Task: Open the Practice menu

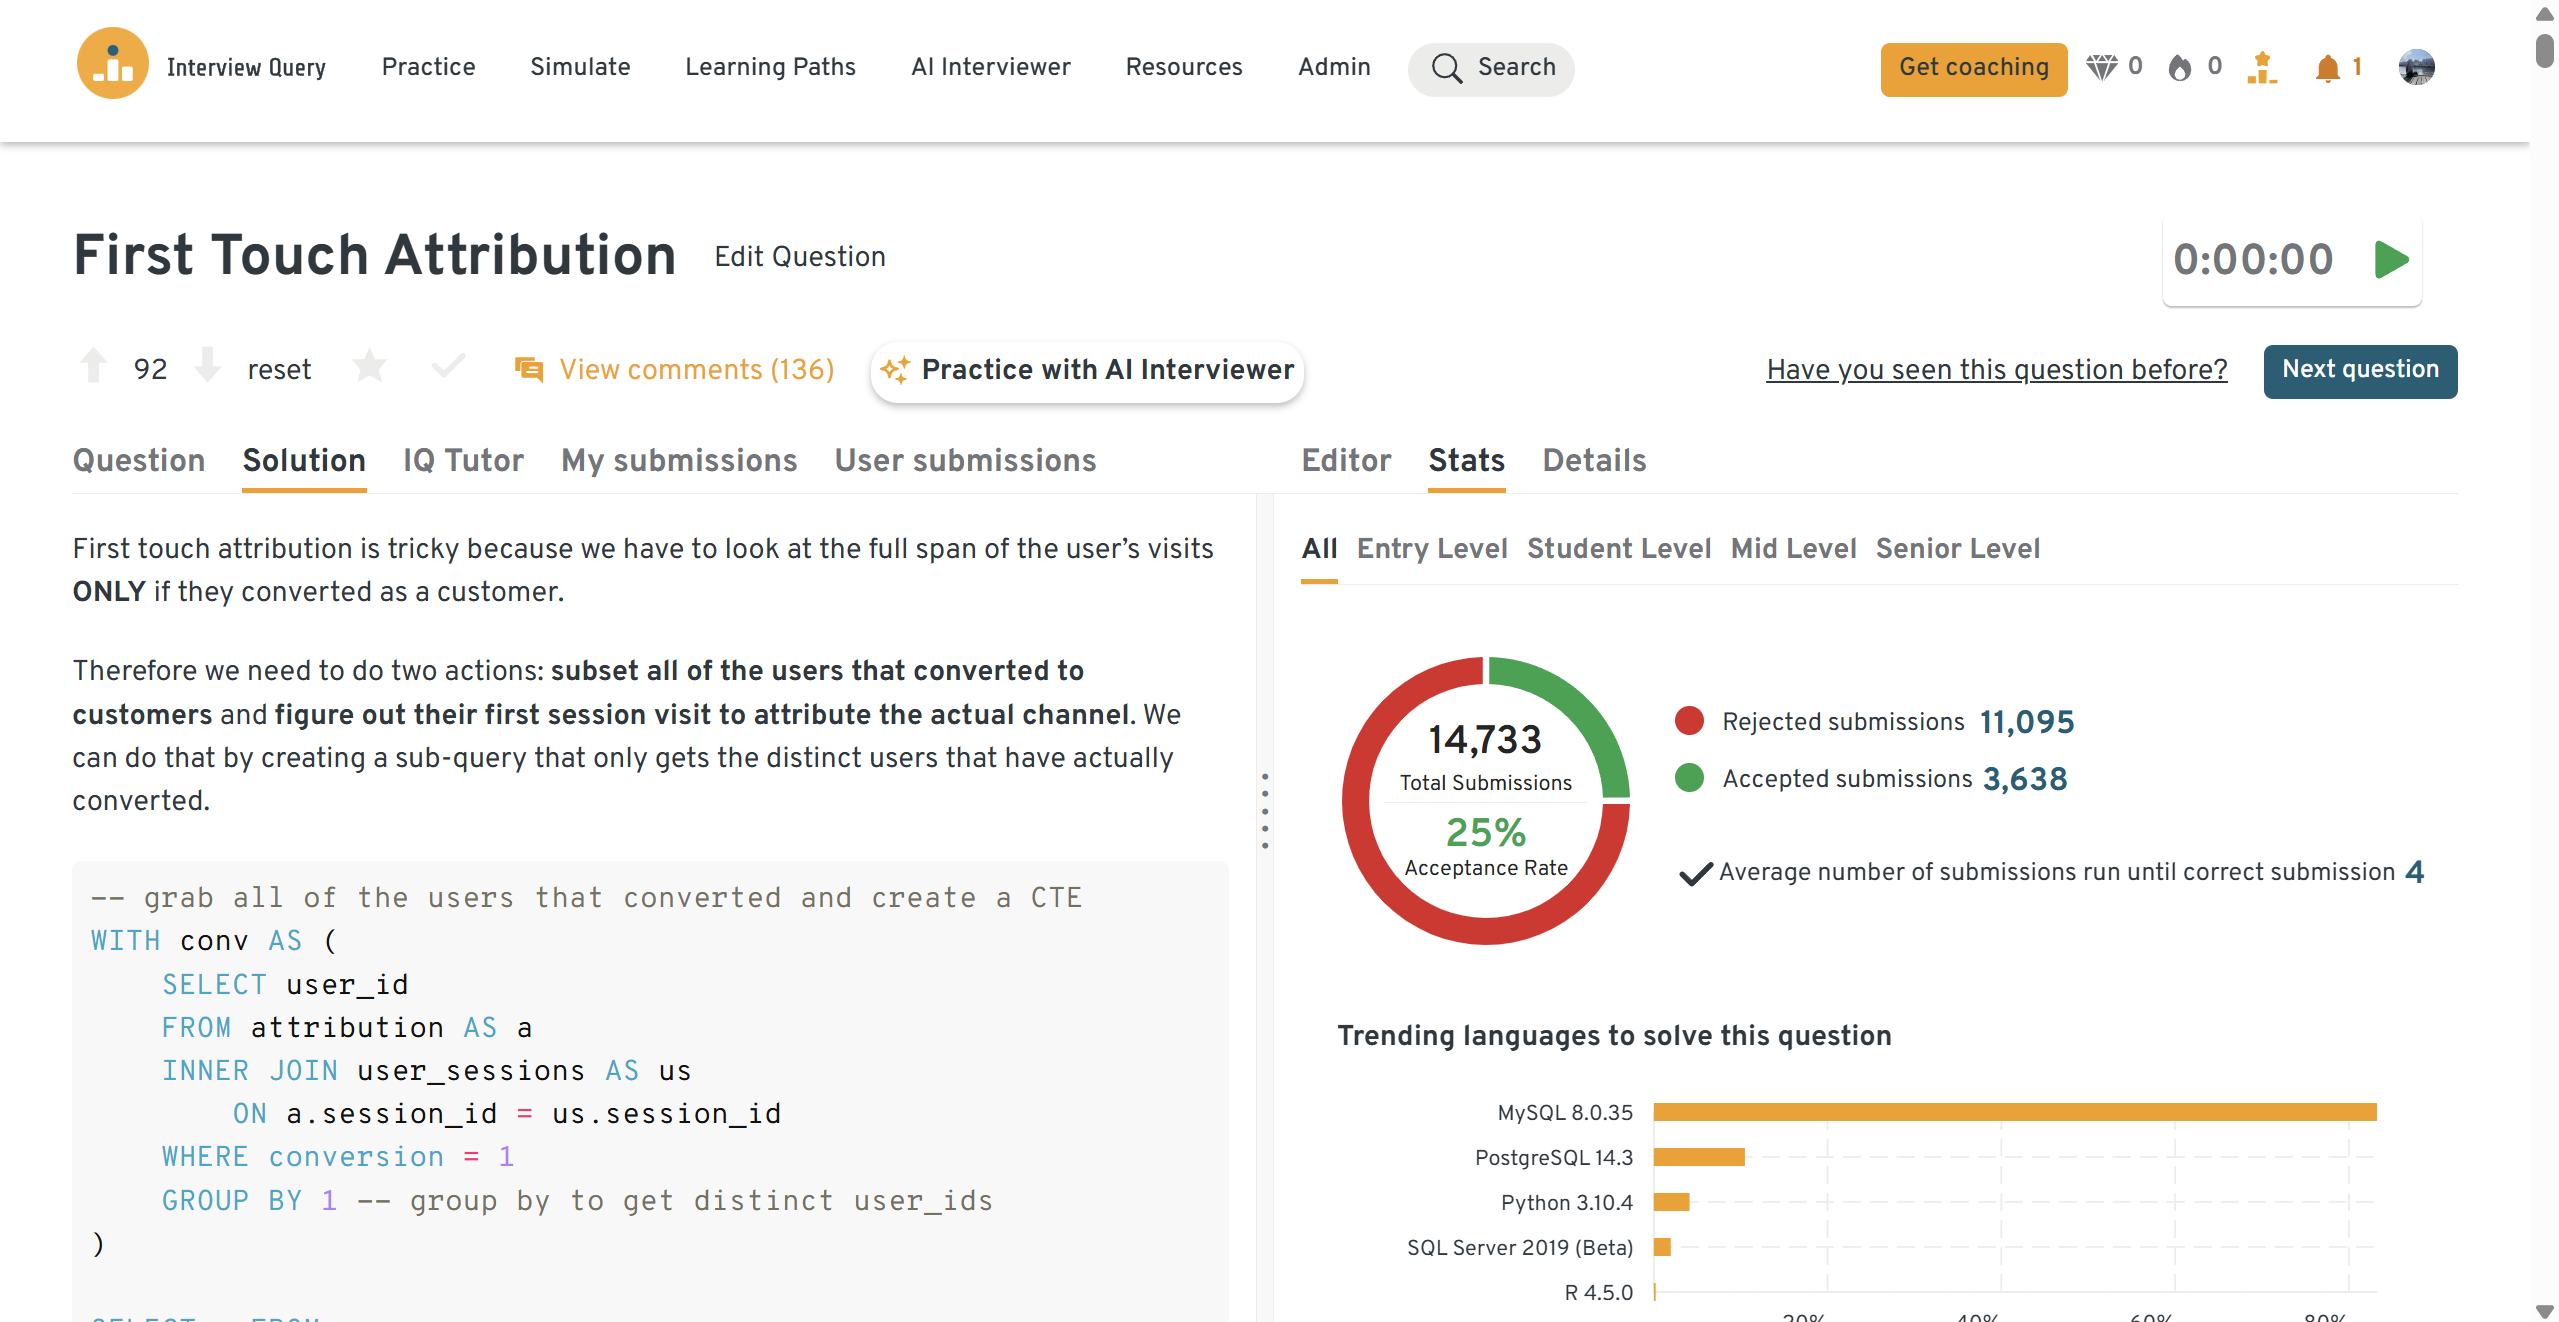Action: pyautogui.click(x=428, y=67)
